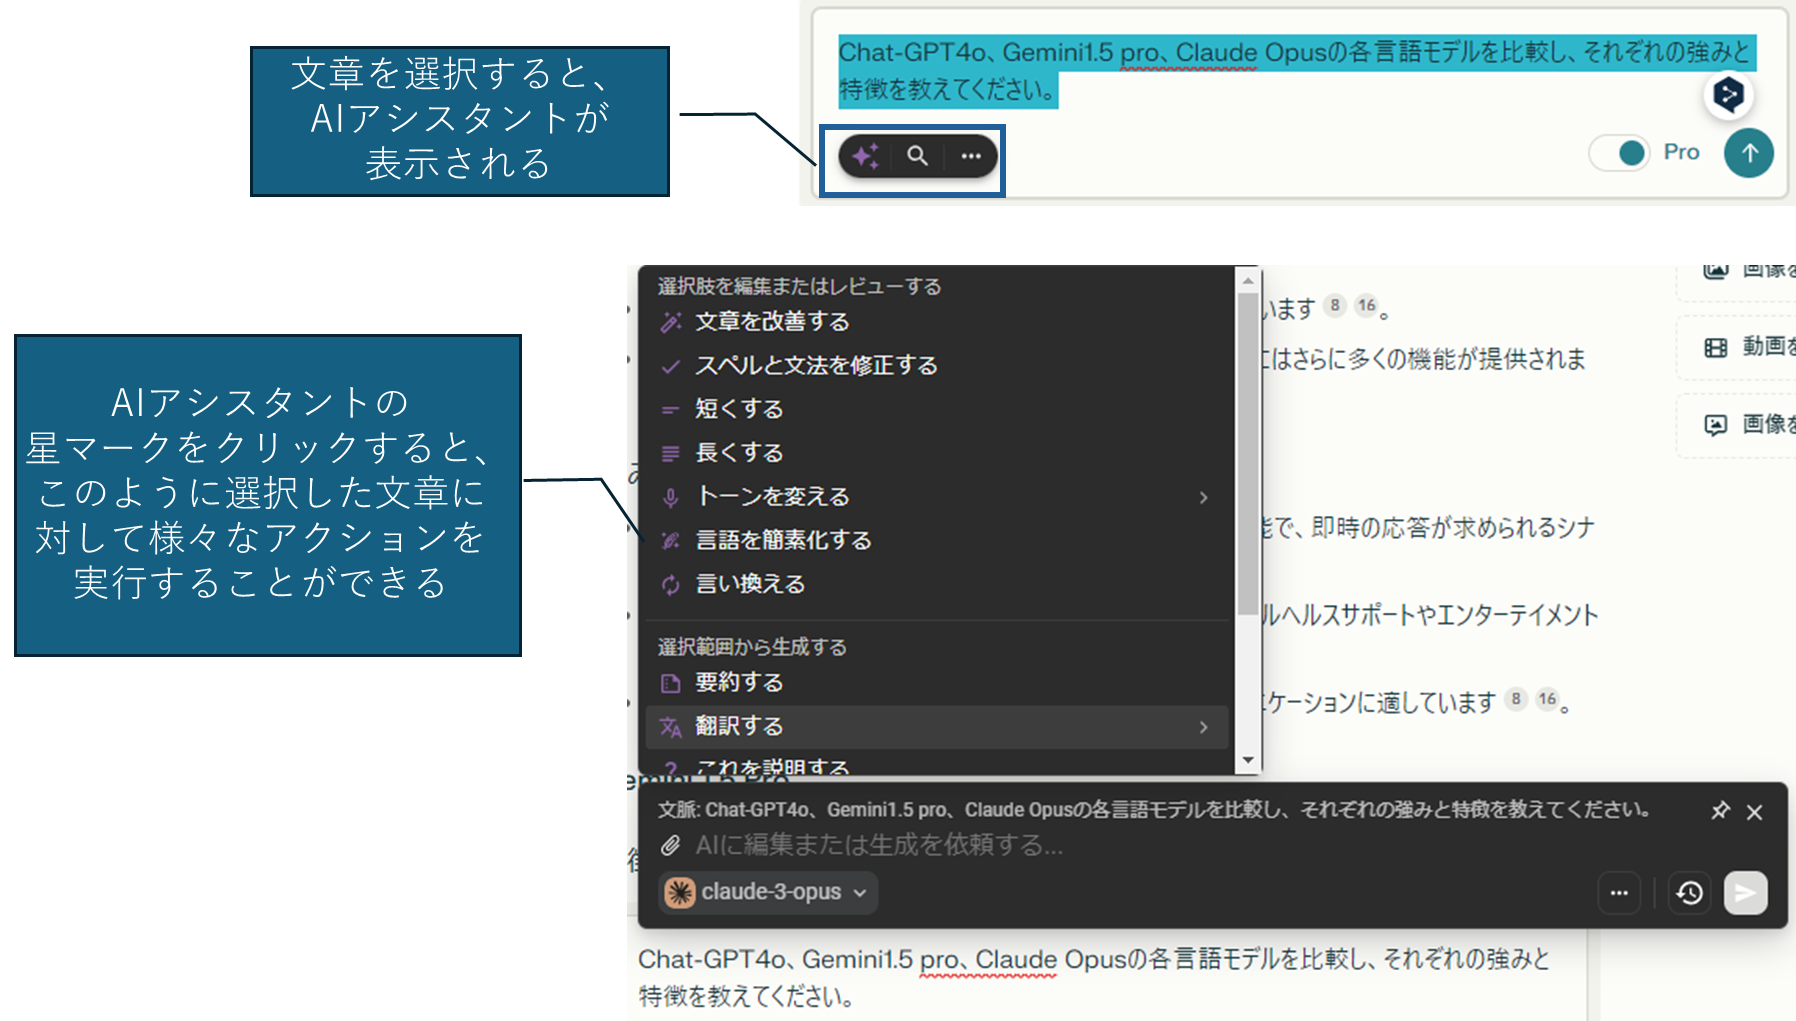Open トーンを変える submenu
1796x1021 pixels.
click(937, 497)
